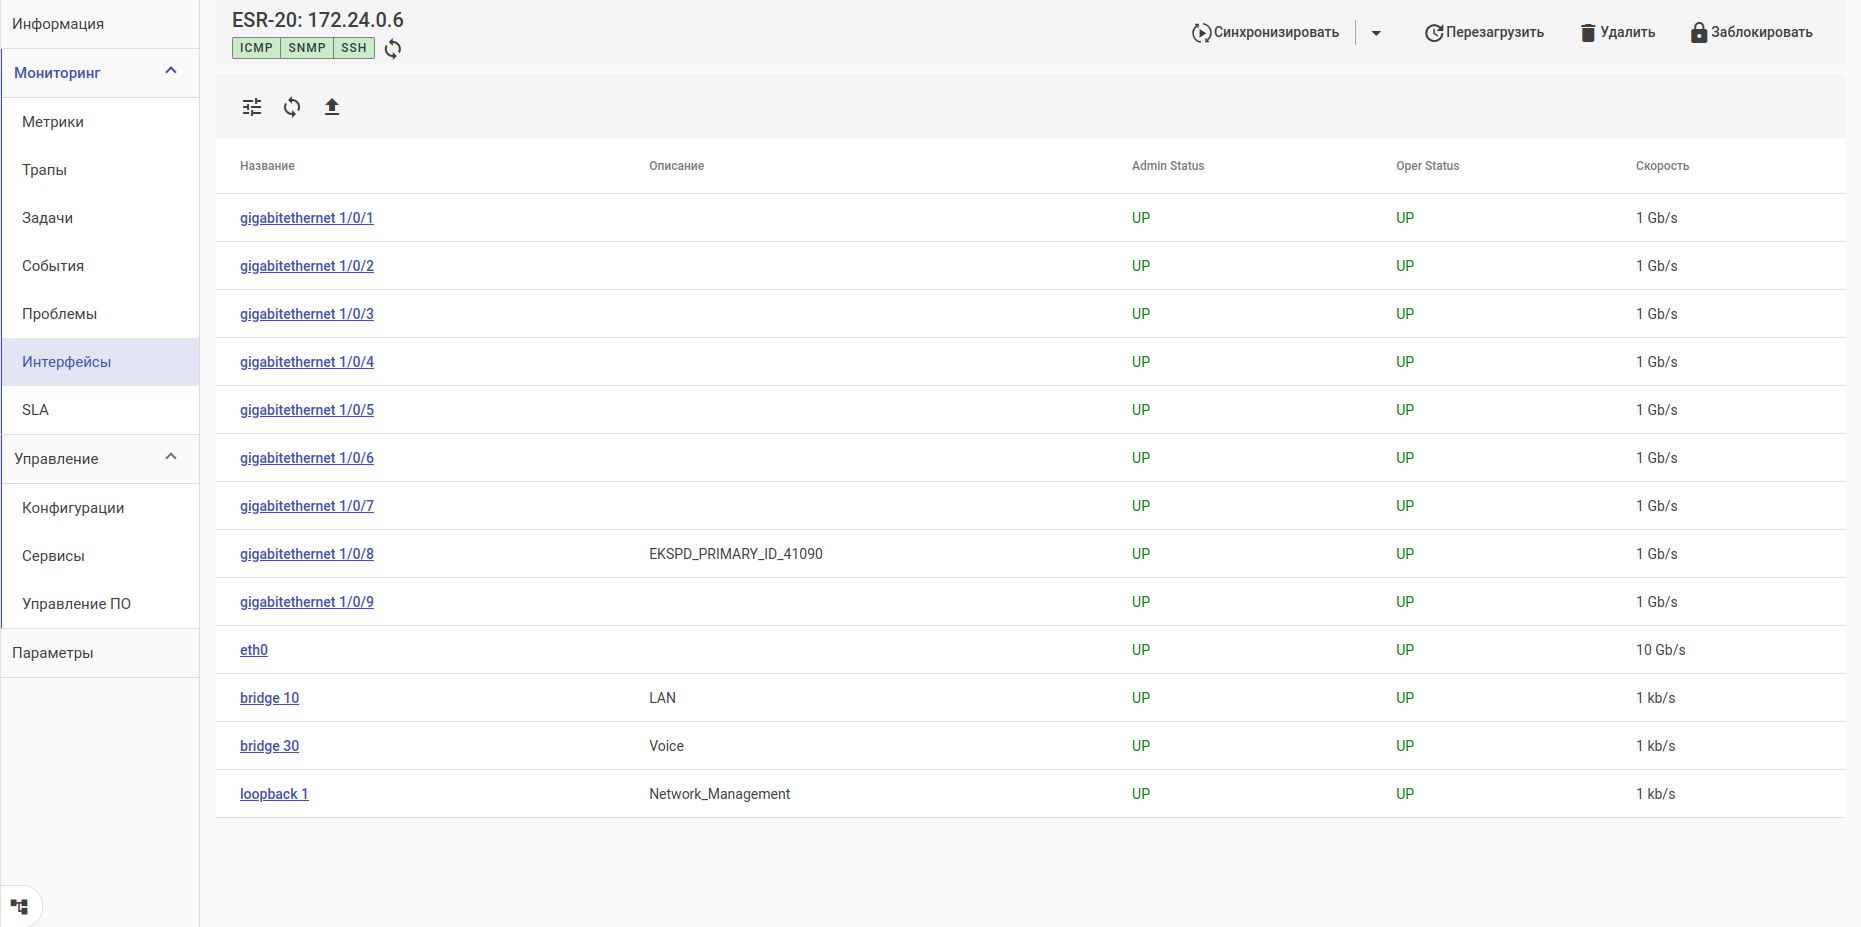Click the SNMP status badge
Viewport: 1861px width, 927px height.
point(307,48)
